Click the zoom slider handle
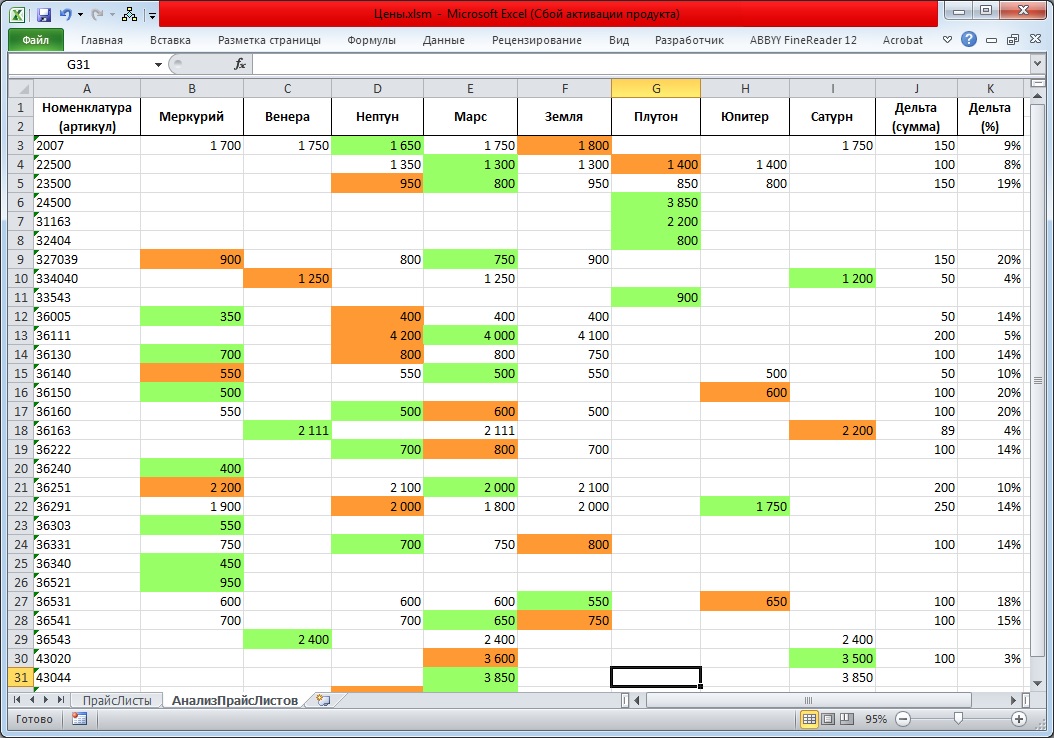Screen dimensions: 1054x738 (x=958, y=719)
